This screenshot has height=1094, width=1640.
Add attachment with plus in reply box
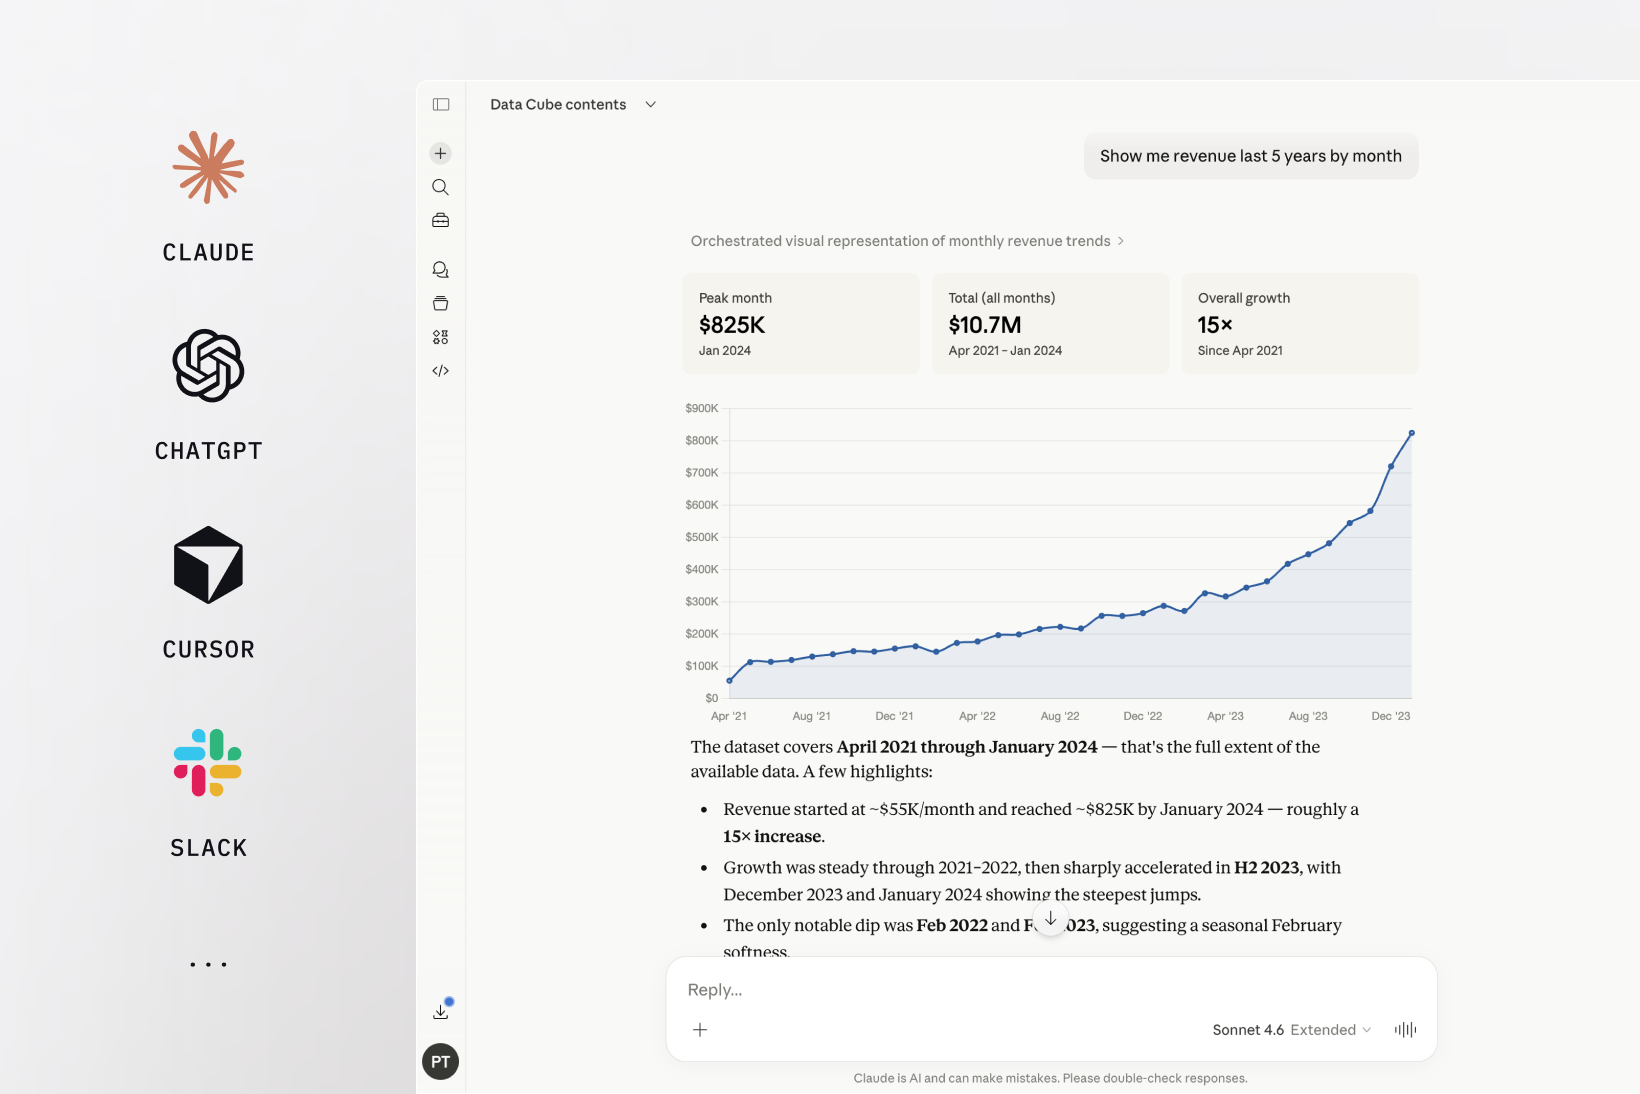click(x=700, y=1030)
